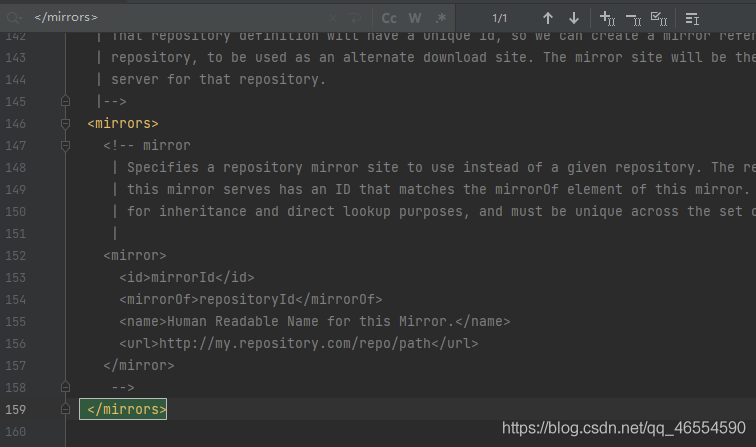The width and height of the screenshot is (756, 447).
Task: Click the highlighted </mirrors> closing tag
Action: 124,409
